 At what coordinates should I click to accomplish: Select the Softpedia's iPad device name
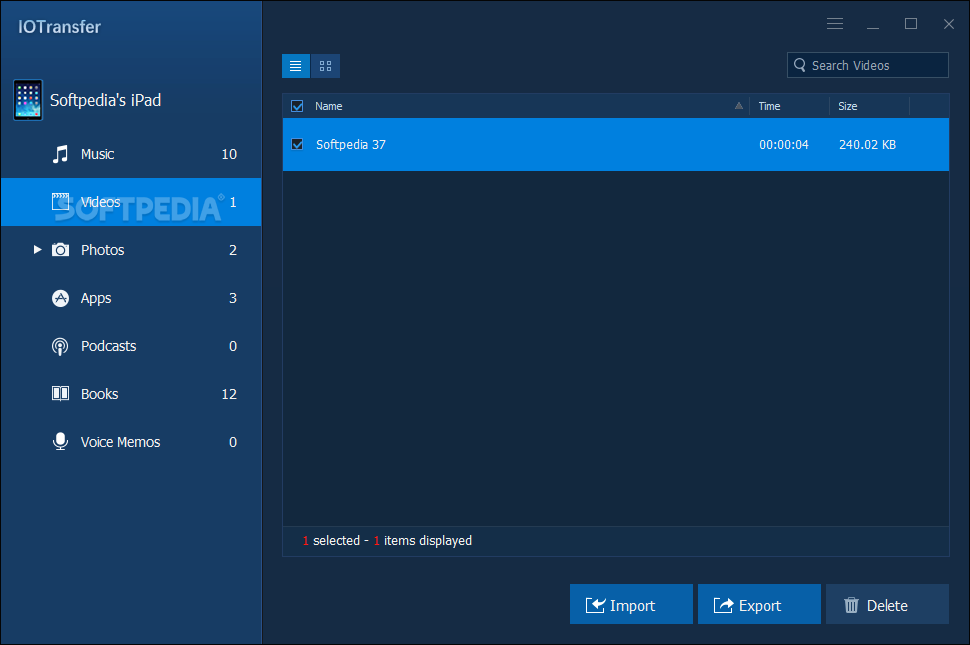click(x=105, y=100)
